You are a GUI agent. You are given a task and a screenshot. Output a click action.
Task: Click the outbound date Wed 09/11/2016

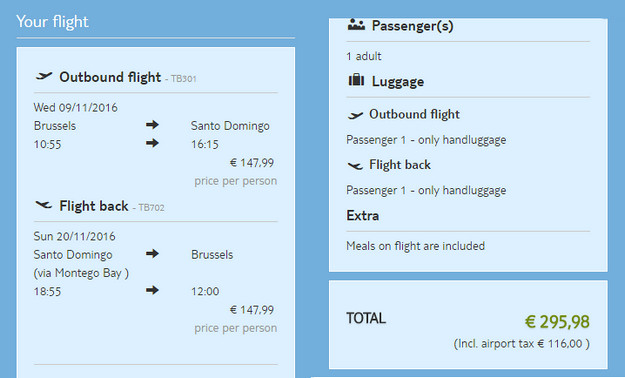pyautogui.click(x=75, y=107)
